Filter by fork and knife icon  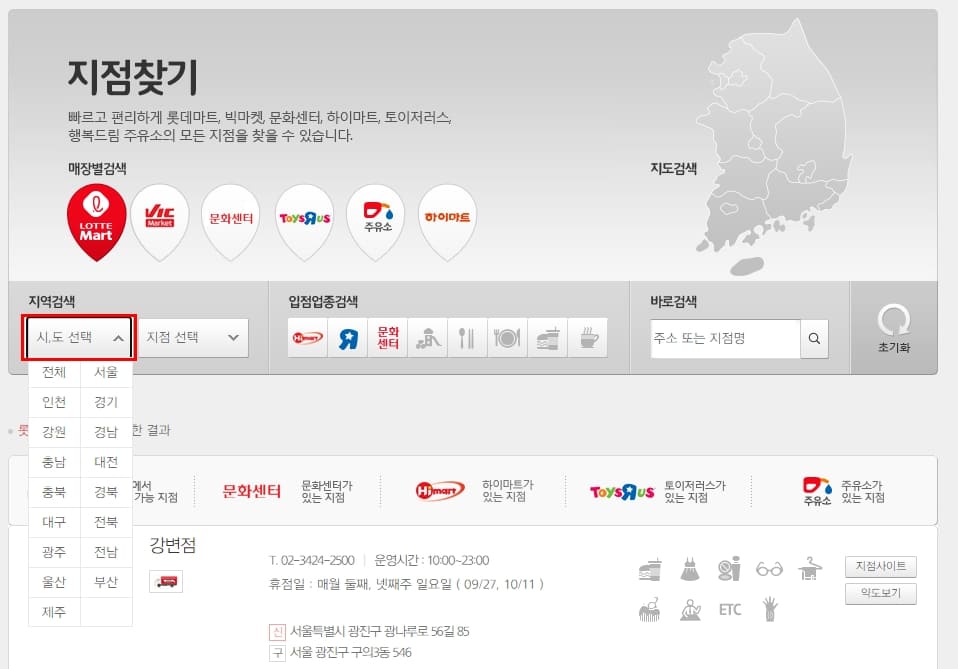[467, 337]
